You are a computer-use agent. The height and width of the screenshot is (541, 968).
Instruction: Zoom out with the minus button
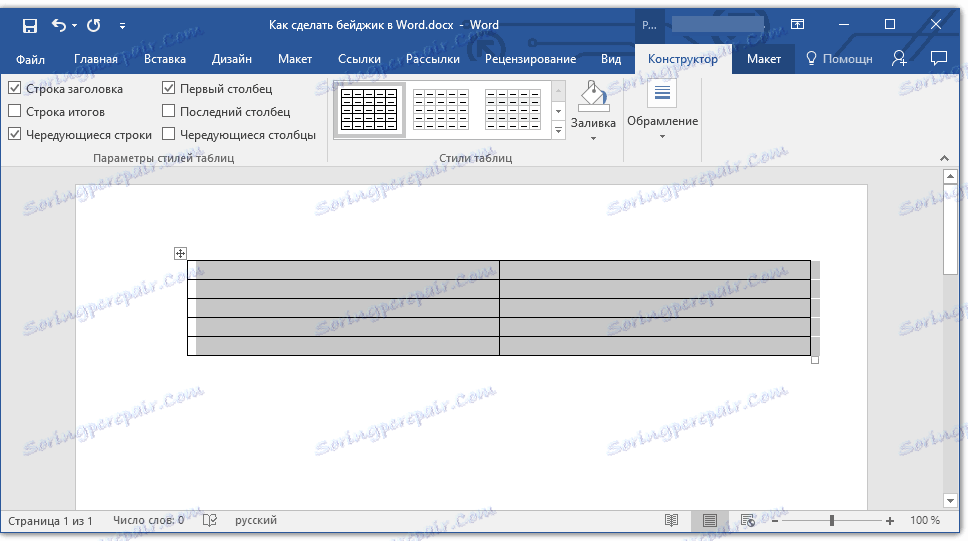pyautogui.click(x=775, y=521)
